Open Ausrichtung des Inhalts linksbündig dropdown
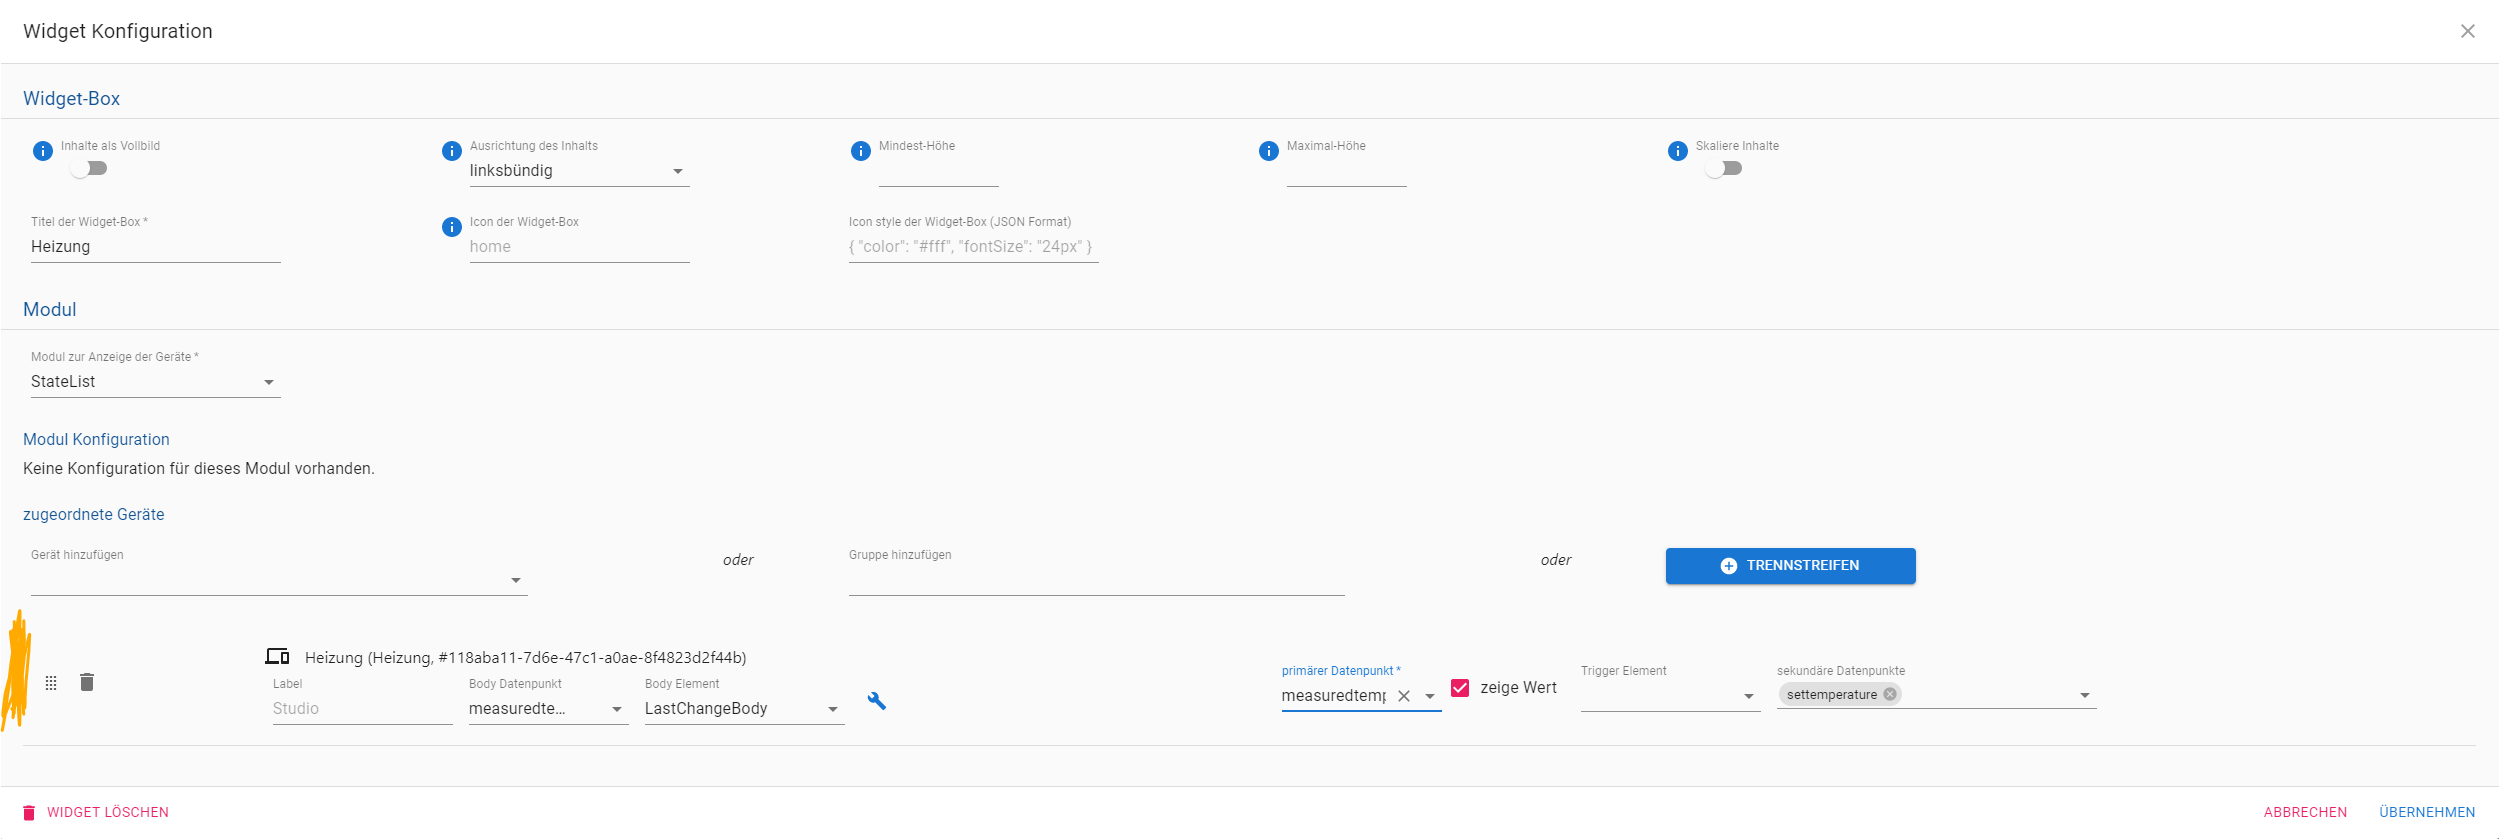Screen dimensions: 2499x839 [579, 171]
